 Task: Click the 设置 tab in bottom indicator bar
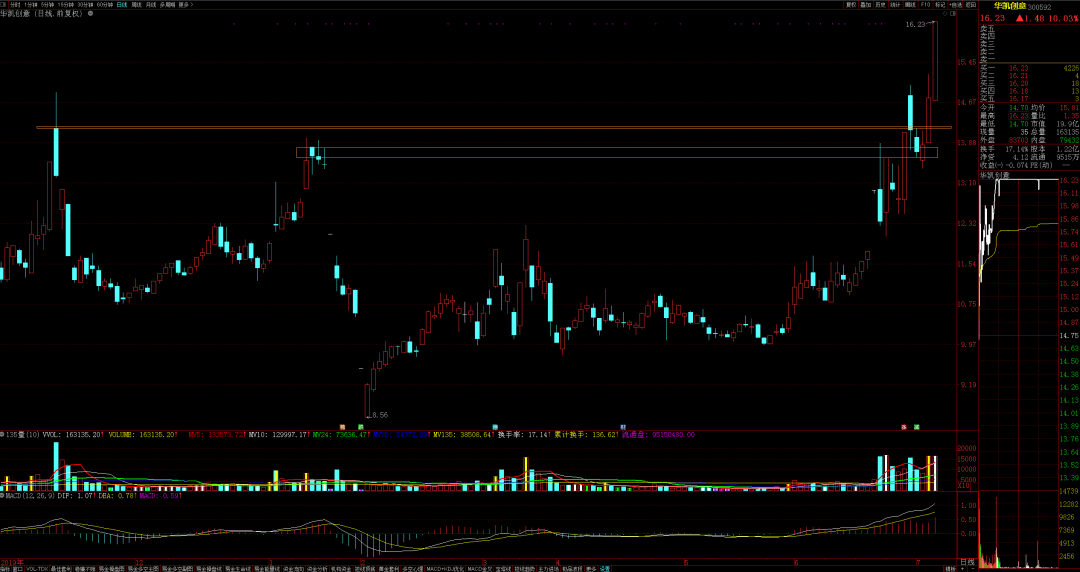pos(605,569)
